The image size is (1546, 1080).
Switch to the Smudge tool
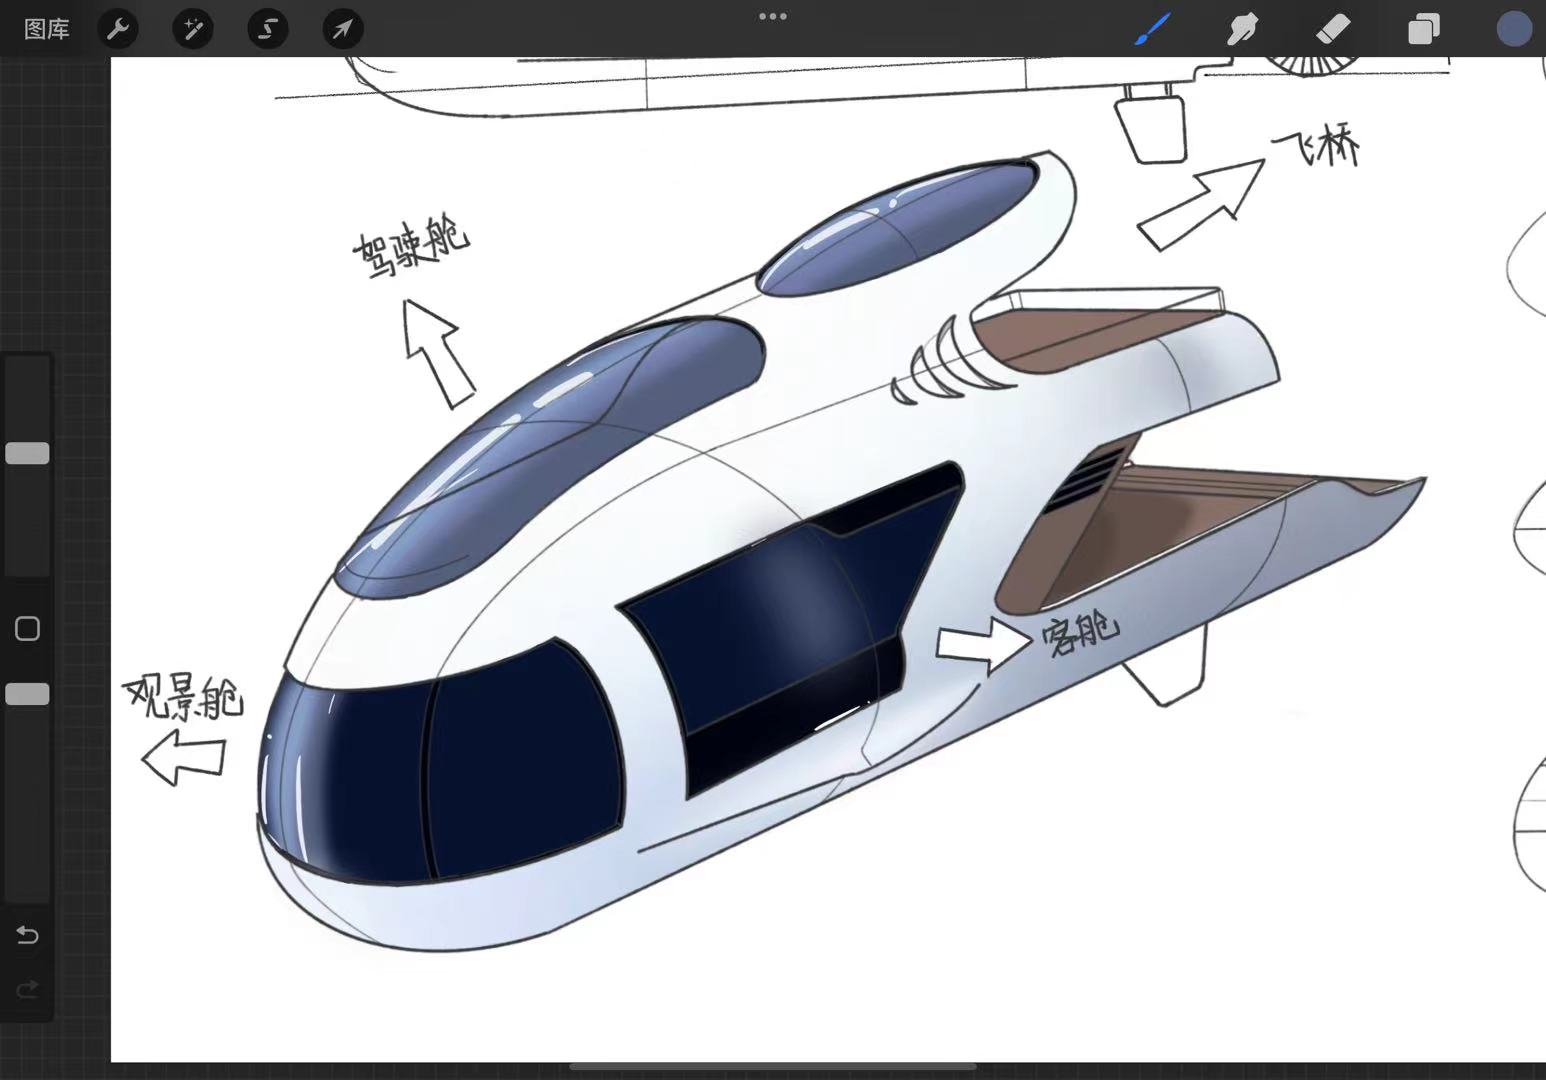[x=1242, y=29]
